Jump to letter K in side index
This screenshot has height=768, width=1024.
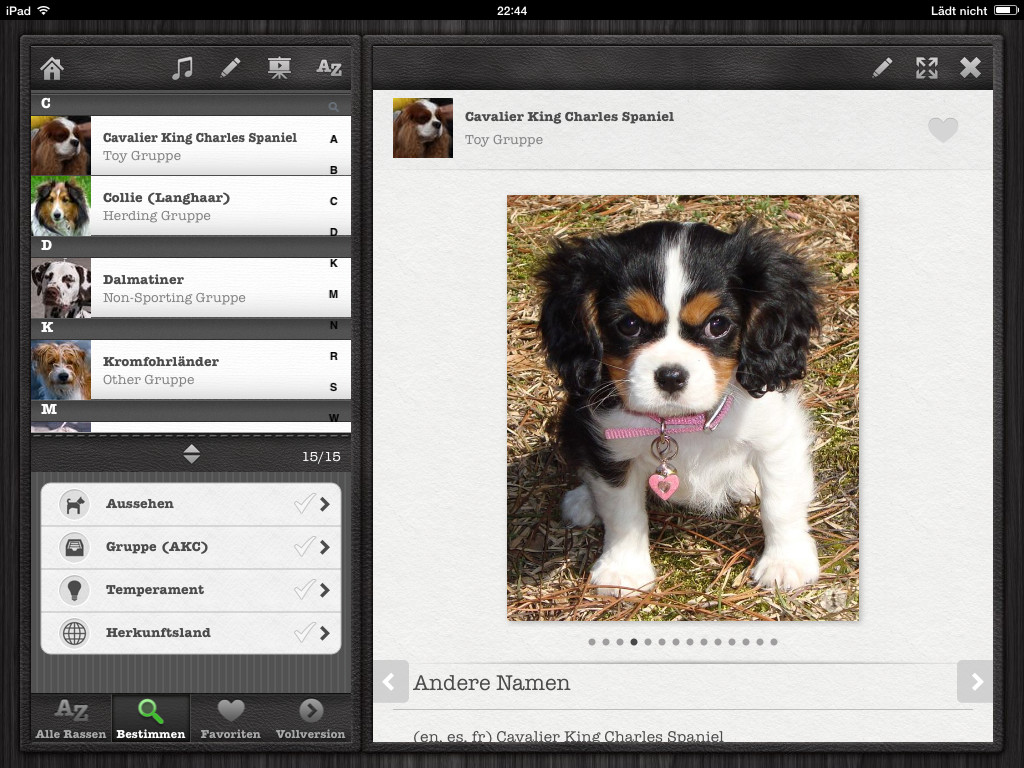click(334, 263)
